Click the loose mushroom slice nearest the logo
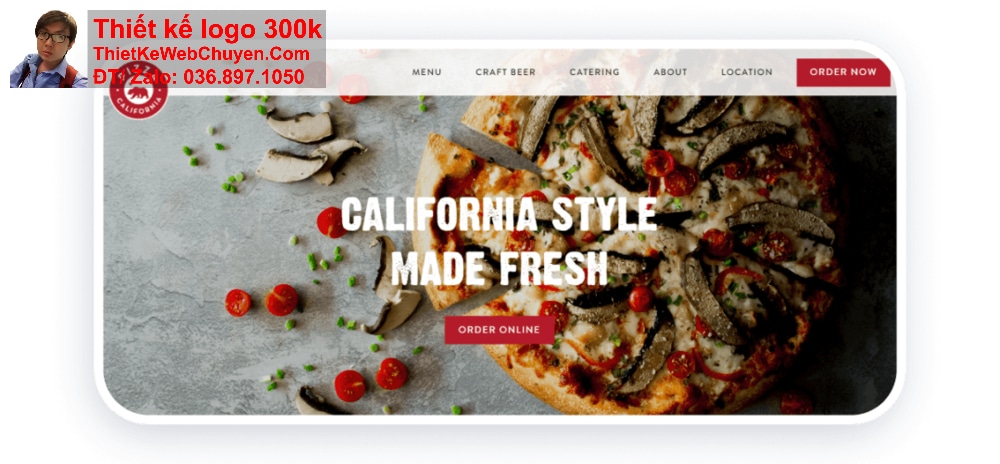Screen dimensions: 1000x464 (x=300, y=126)
